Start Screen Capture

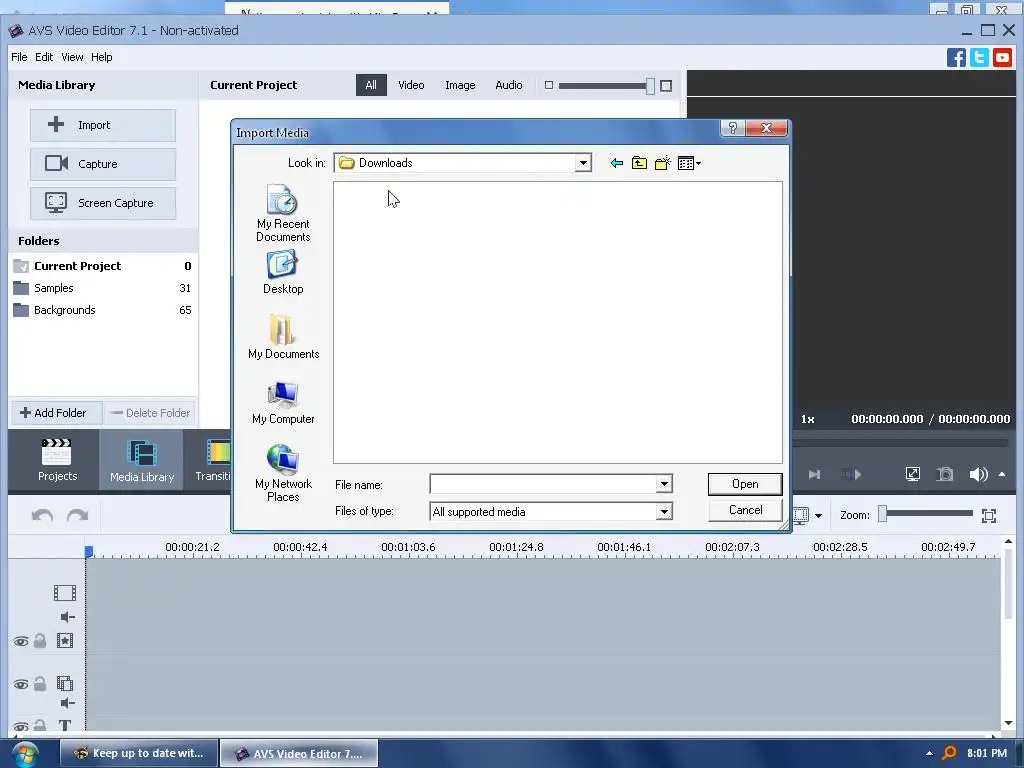click(x=103, y=203)
